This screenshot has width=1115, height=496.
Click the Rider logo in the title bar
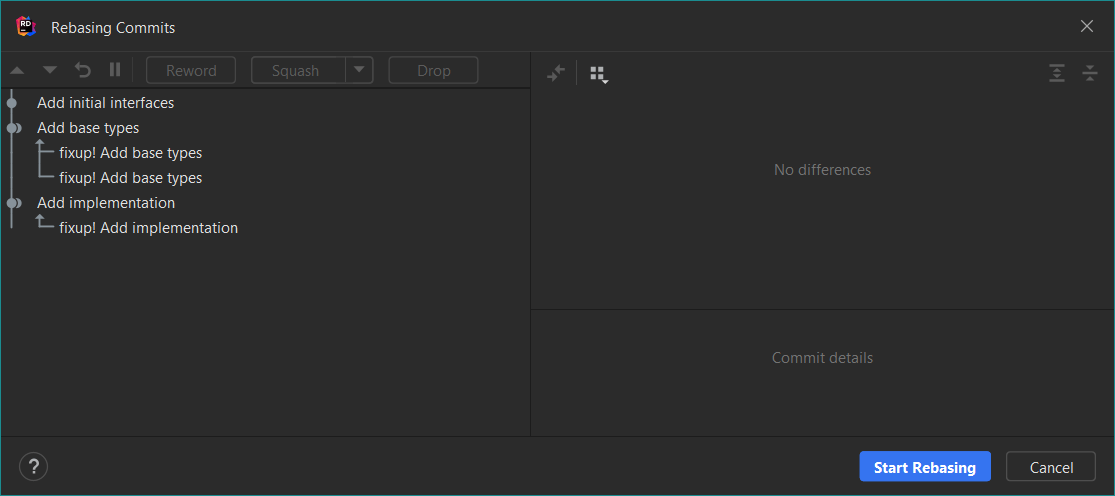point(26,27)
